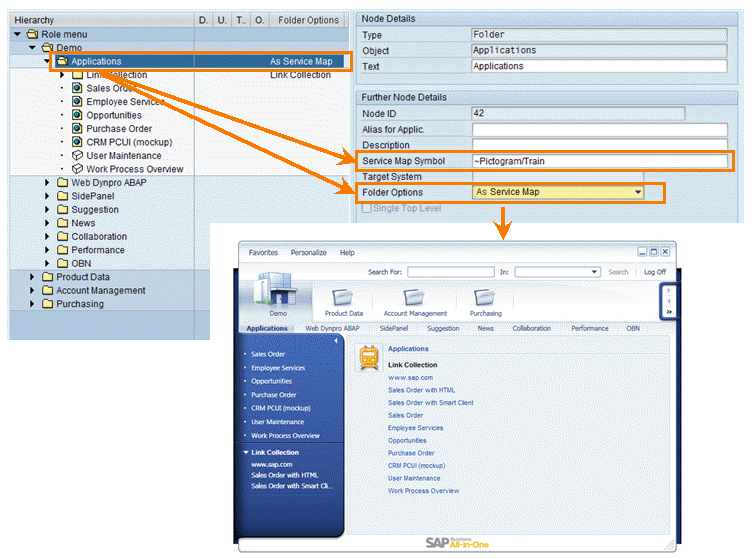The height and width of the screenshot is (559, 752).
Task: Click the SidePanel folder icon
Action: (x=62, y=196)
